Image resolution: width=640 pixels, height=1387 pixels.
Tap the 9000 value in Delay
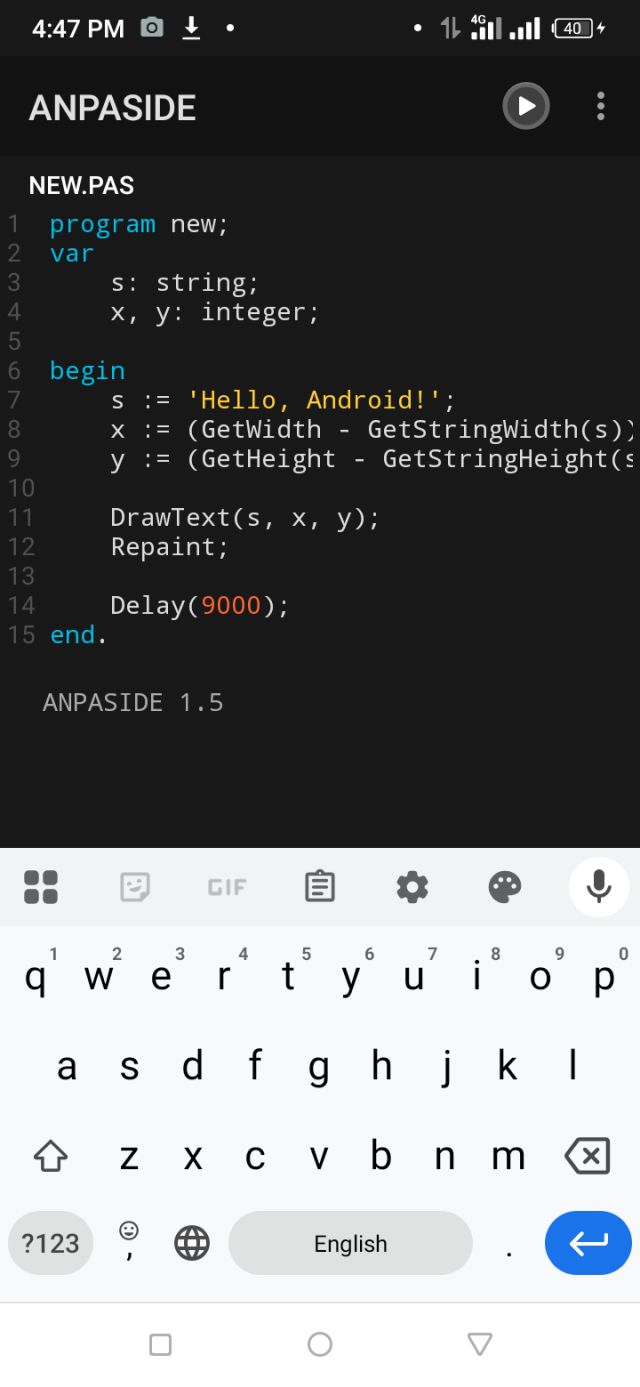pos(231,605)
